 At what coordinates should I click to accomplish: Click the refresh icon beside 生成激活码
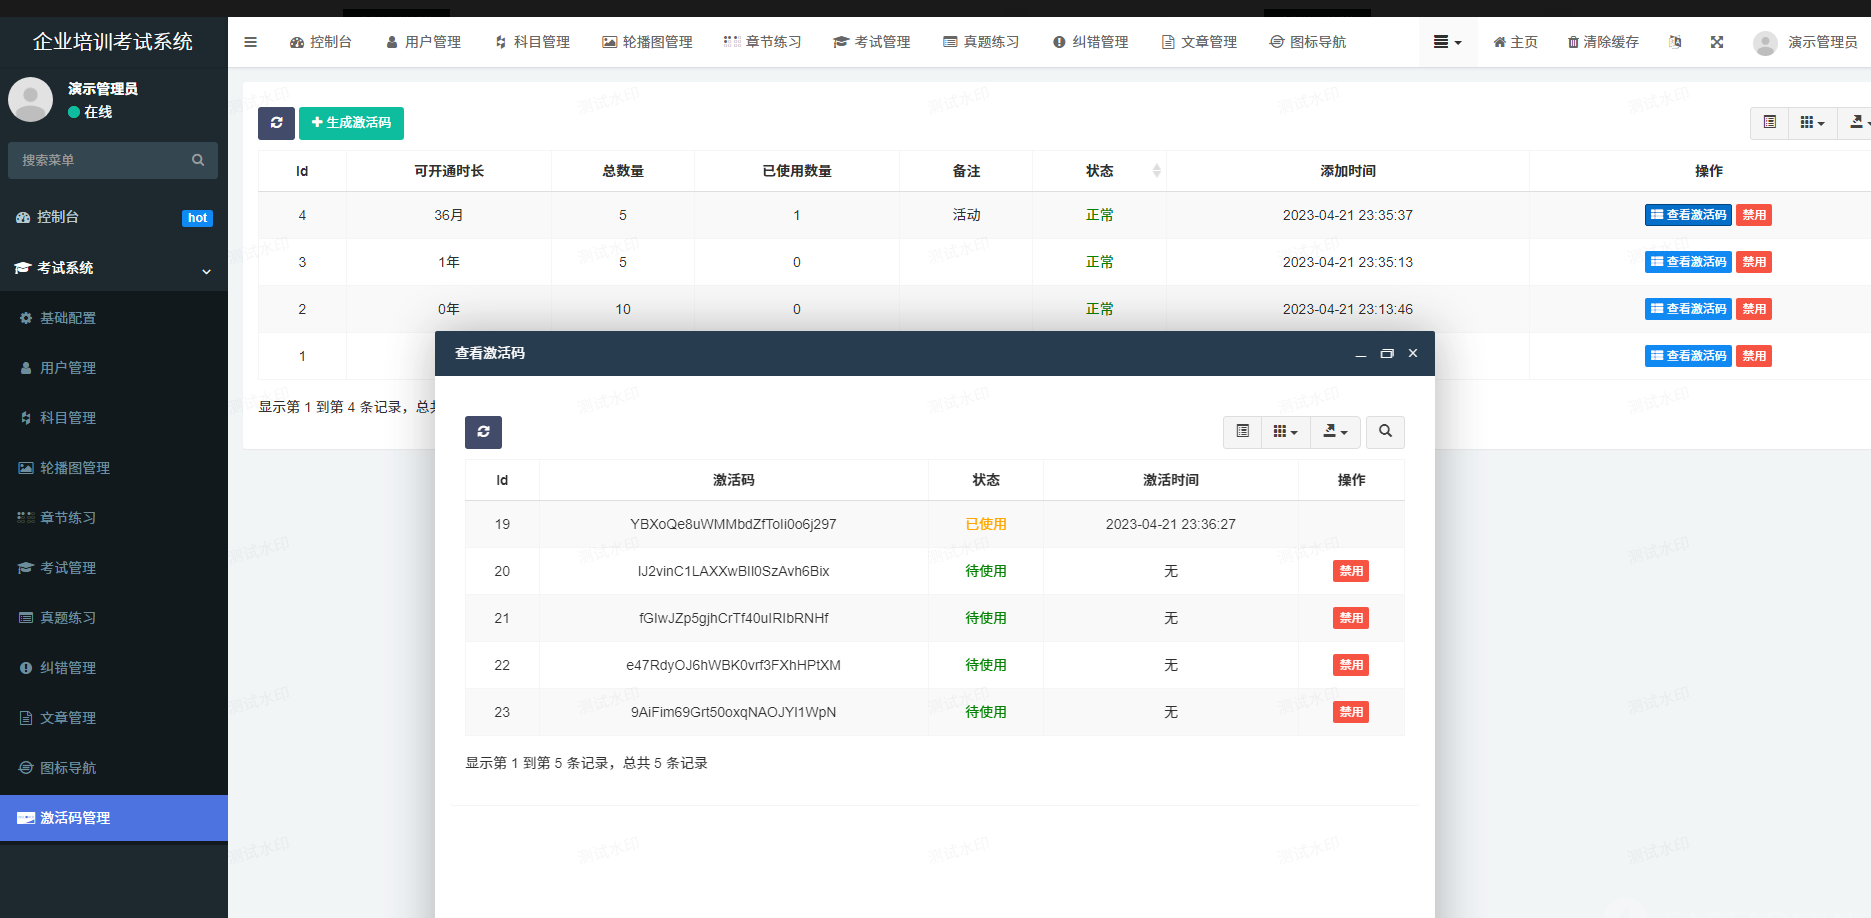[276, 123]
